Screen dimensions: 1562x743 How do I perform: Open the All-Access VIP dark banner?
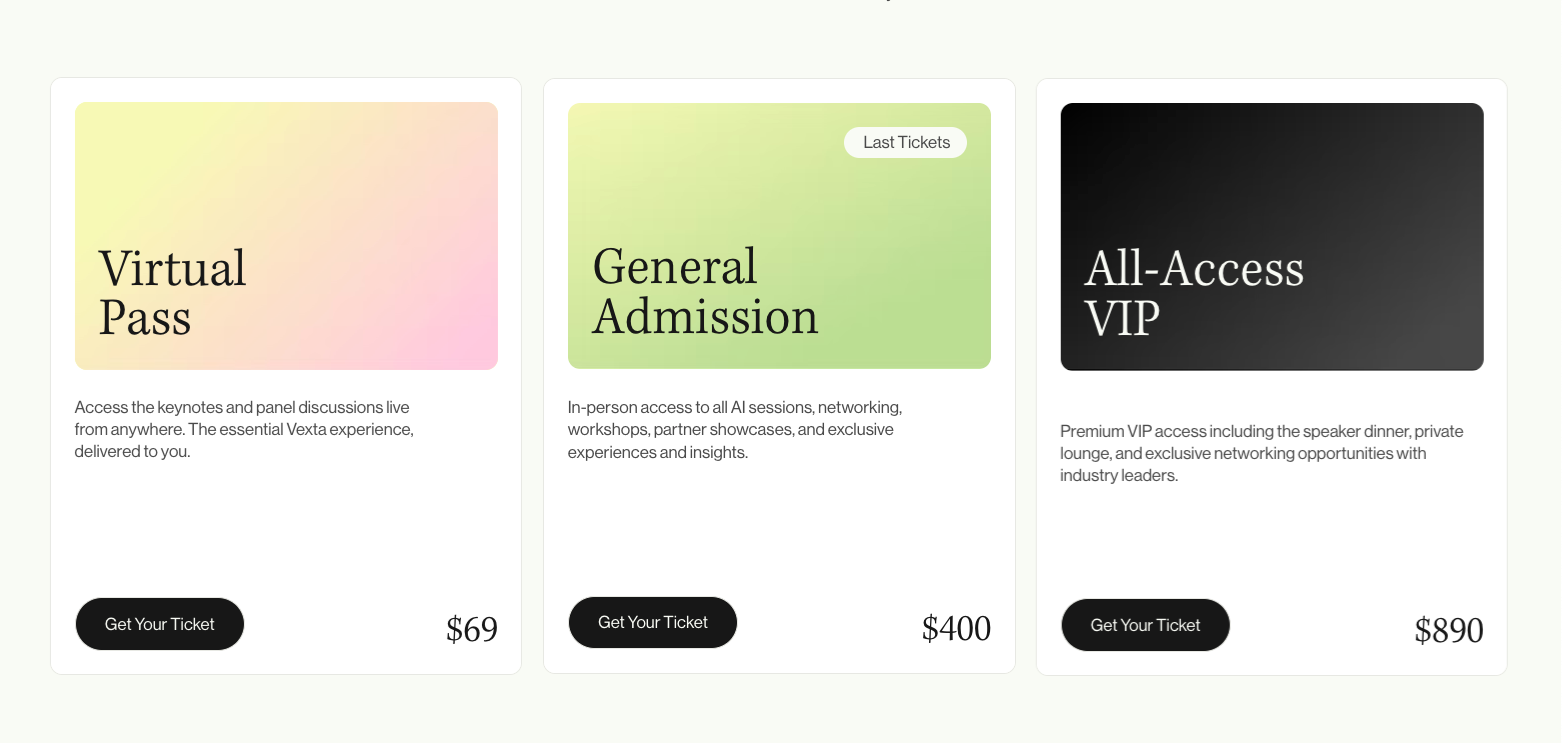[1272, 237]
